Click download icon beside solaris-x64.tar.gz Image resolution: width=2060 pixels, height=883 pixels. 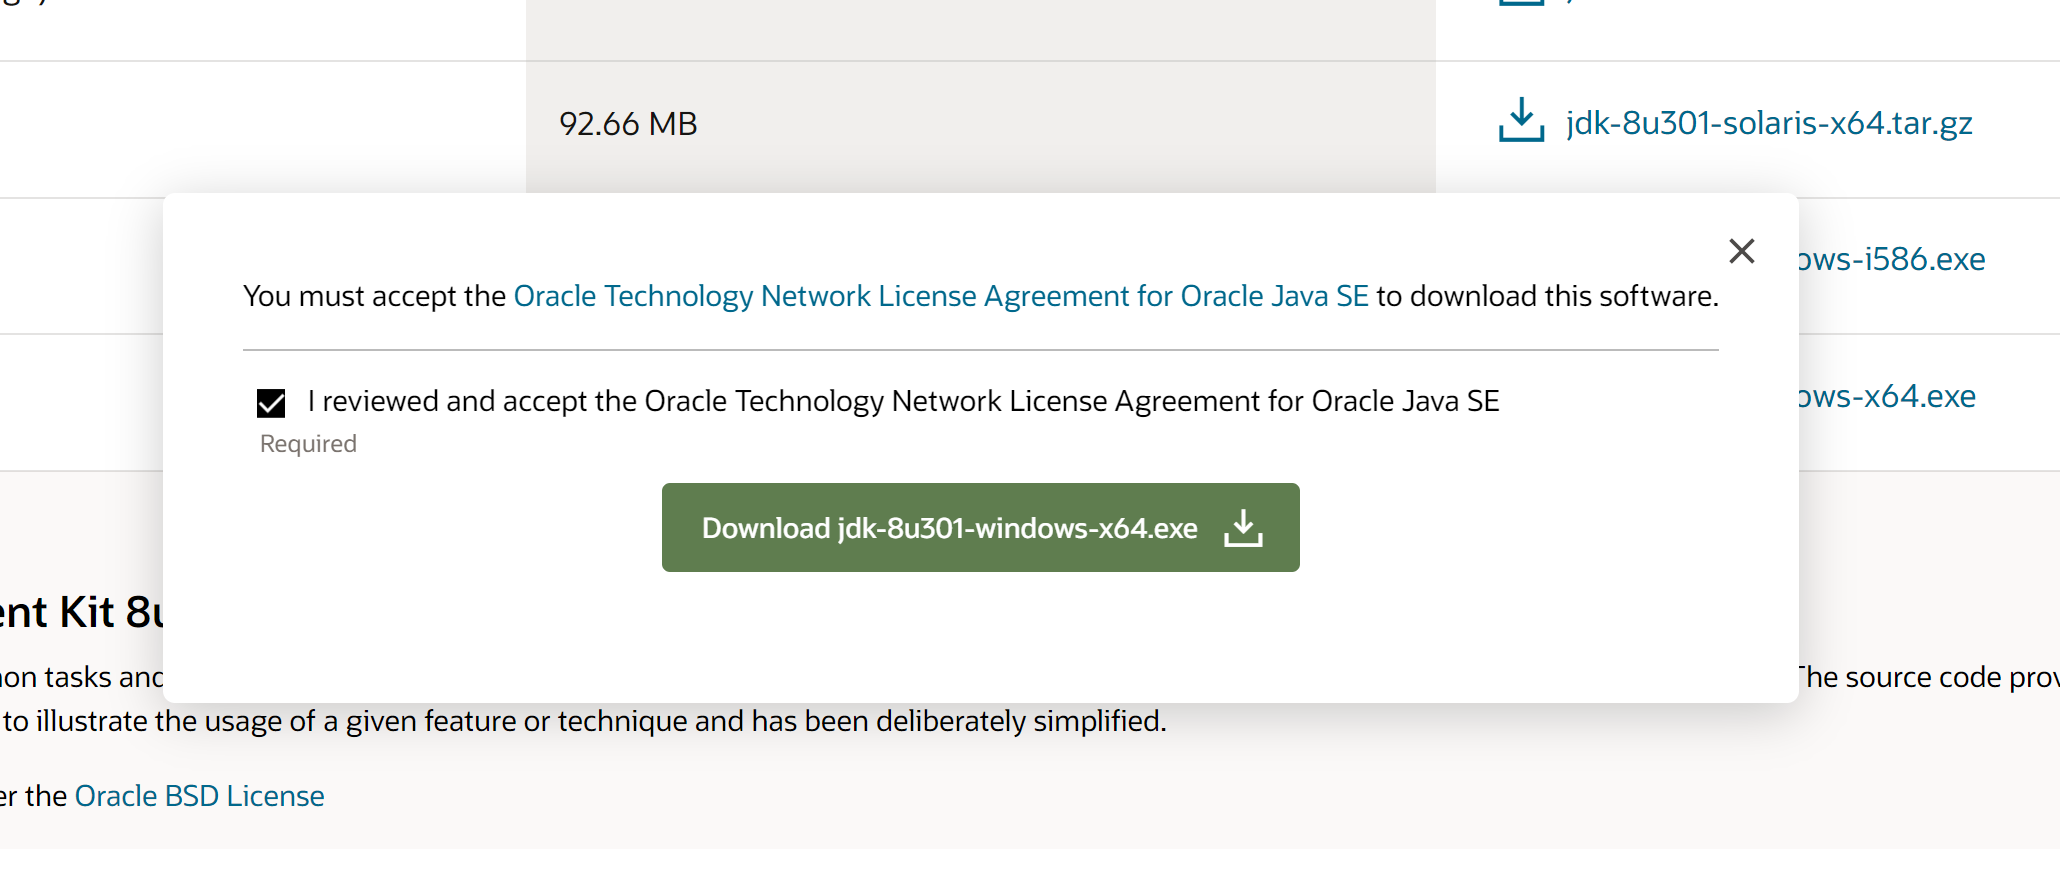1521,120
